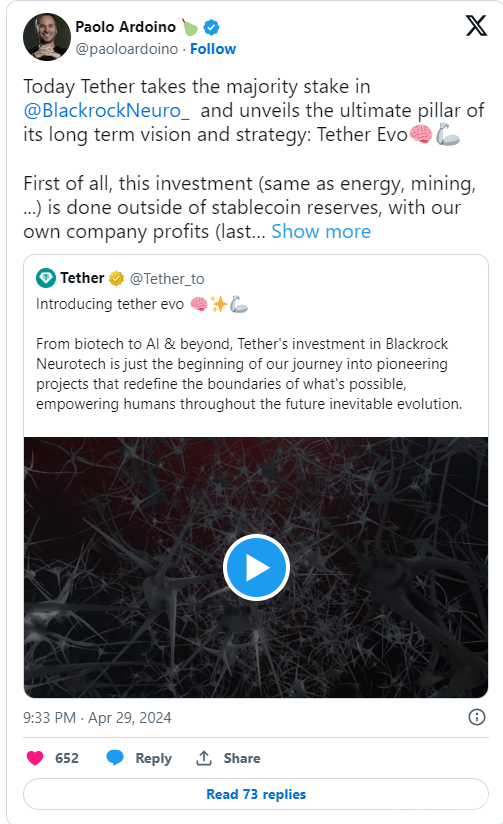Click the Tether teal diamond logo

click(x=46, y=278)
